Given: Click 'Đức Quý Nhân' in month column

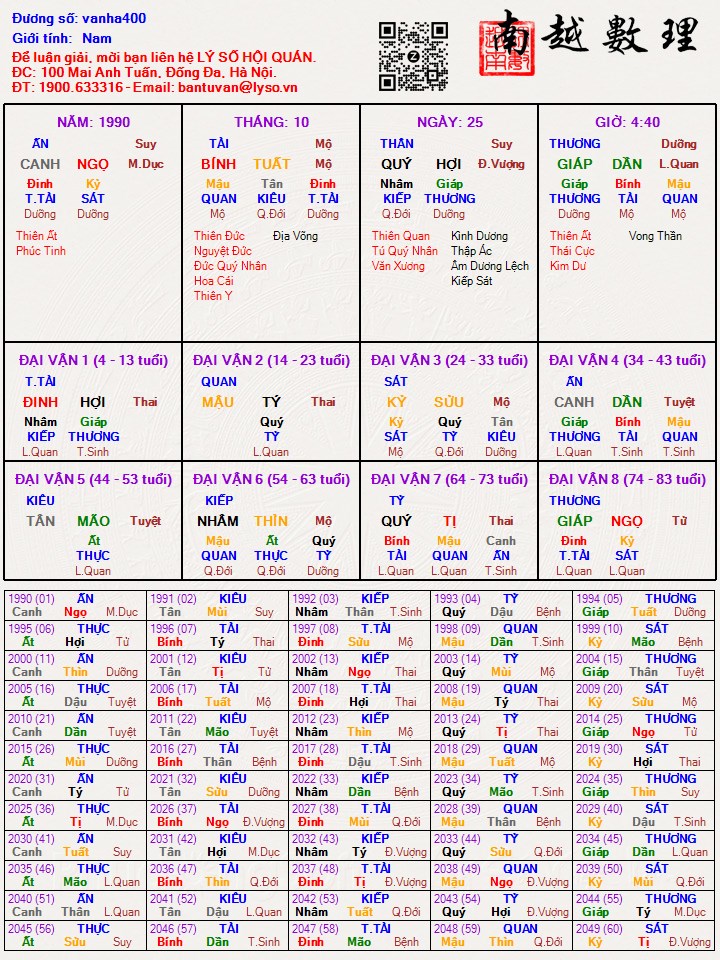Looking at the screenshot, I should tap(230, 266).
